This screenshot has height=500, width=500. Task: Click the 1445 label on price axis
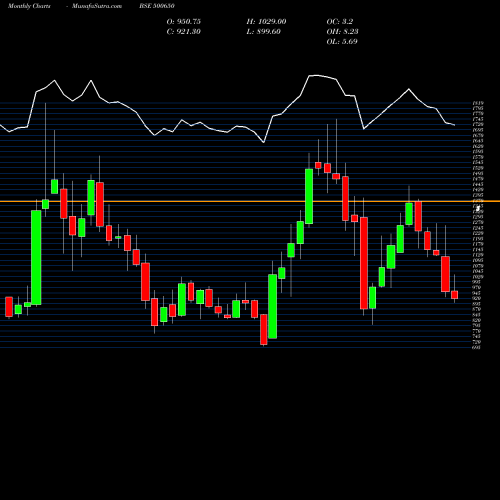coord(478,184)
